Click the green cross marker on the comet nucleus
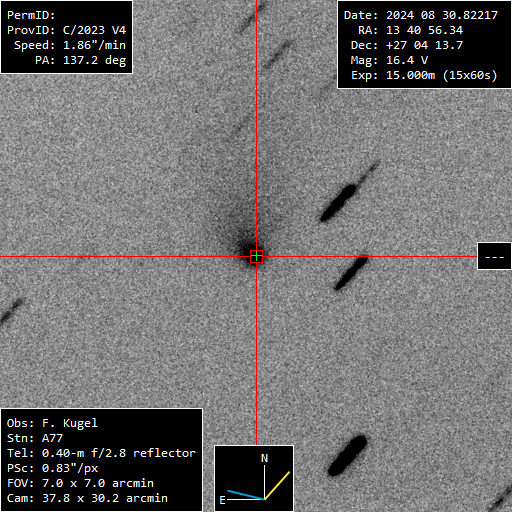The image size is (512, 512). tap(256, 256)
